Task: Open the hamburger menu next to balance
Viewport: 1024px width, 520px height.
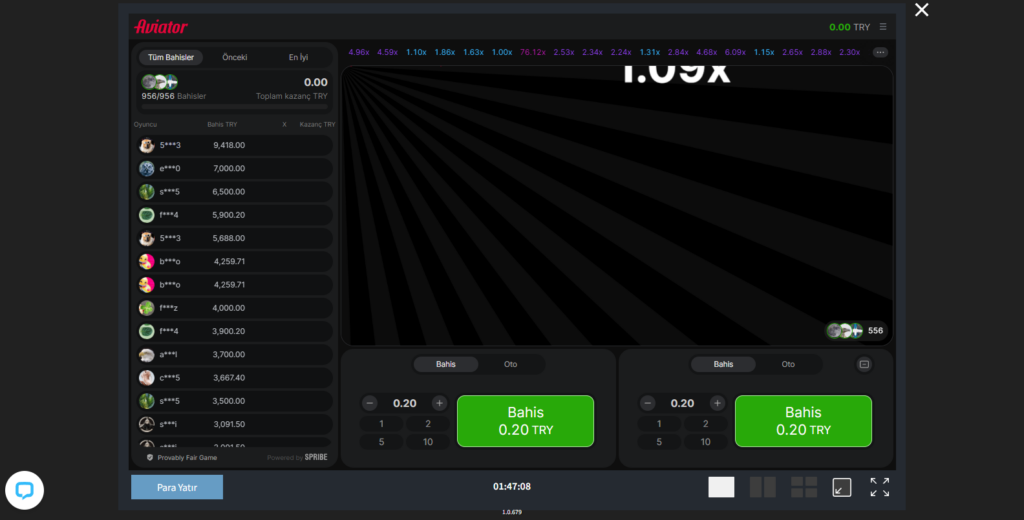Action: coord(883,27)
